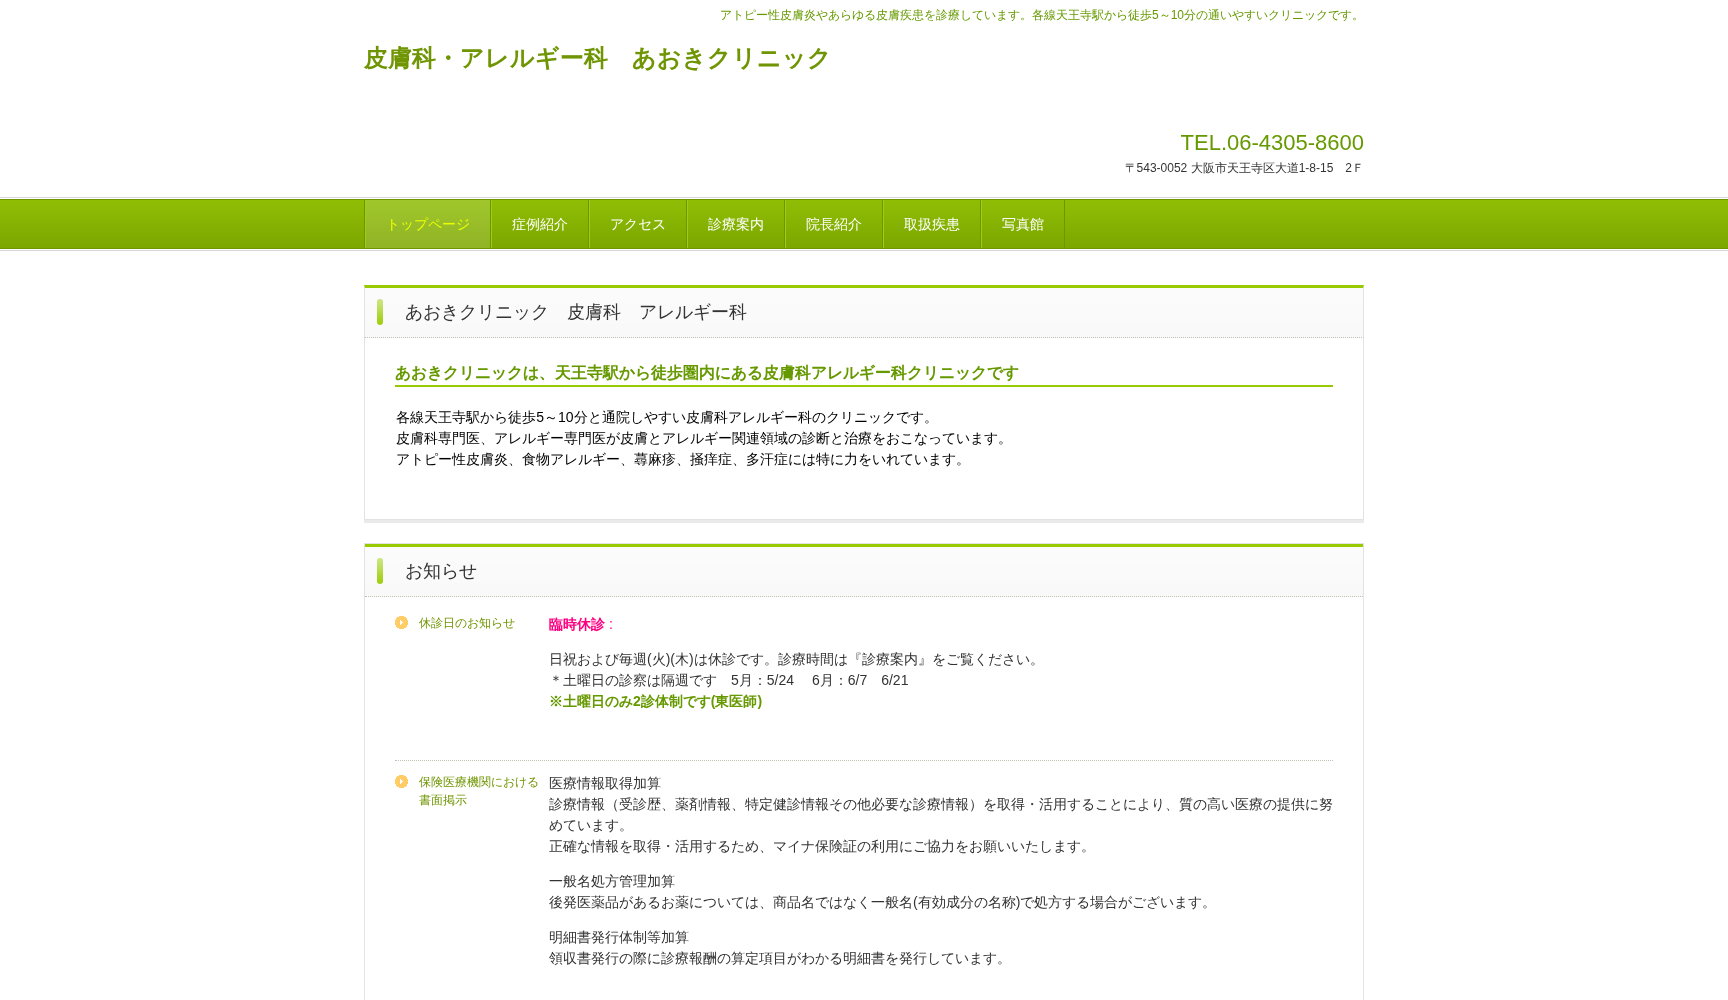
Task: Select 院長紹介 in the navigation bar
Action: click(834, 224)
